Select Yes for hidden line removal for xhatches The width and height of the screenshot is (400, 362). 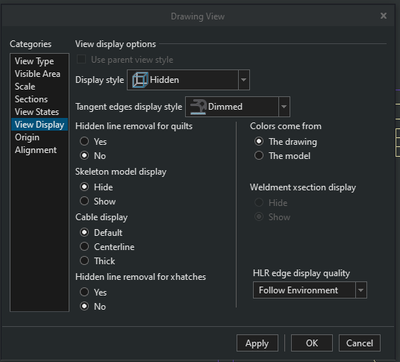point(85,292)
